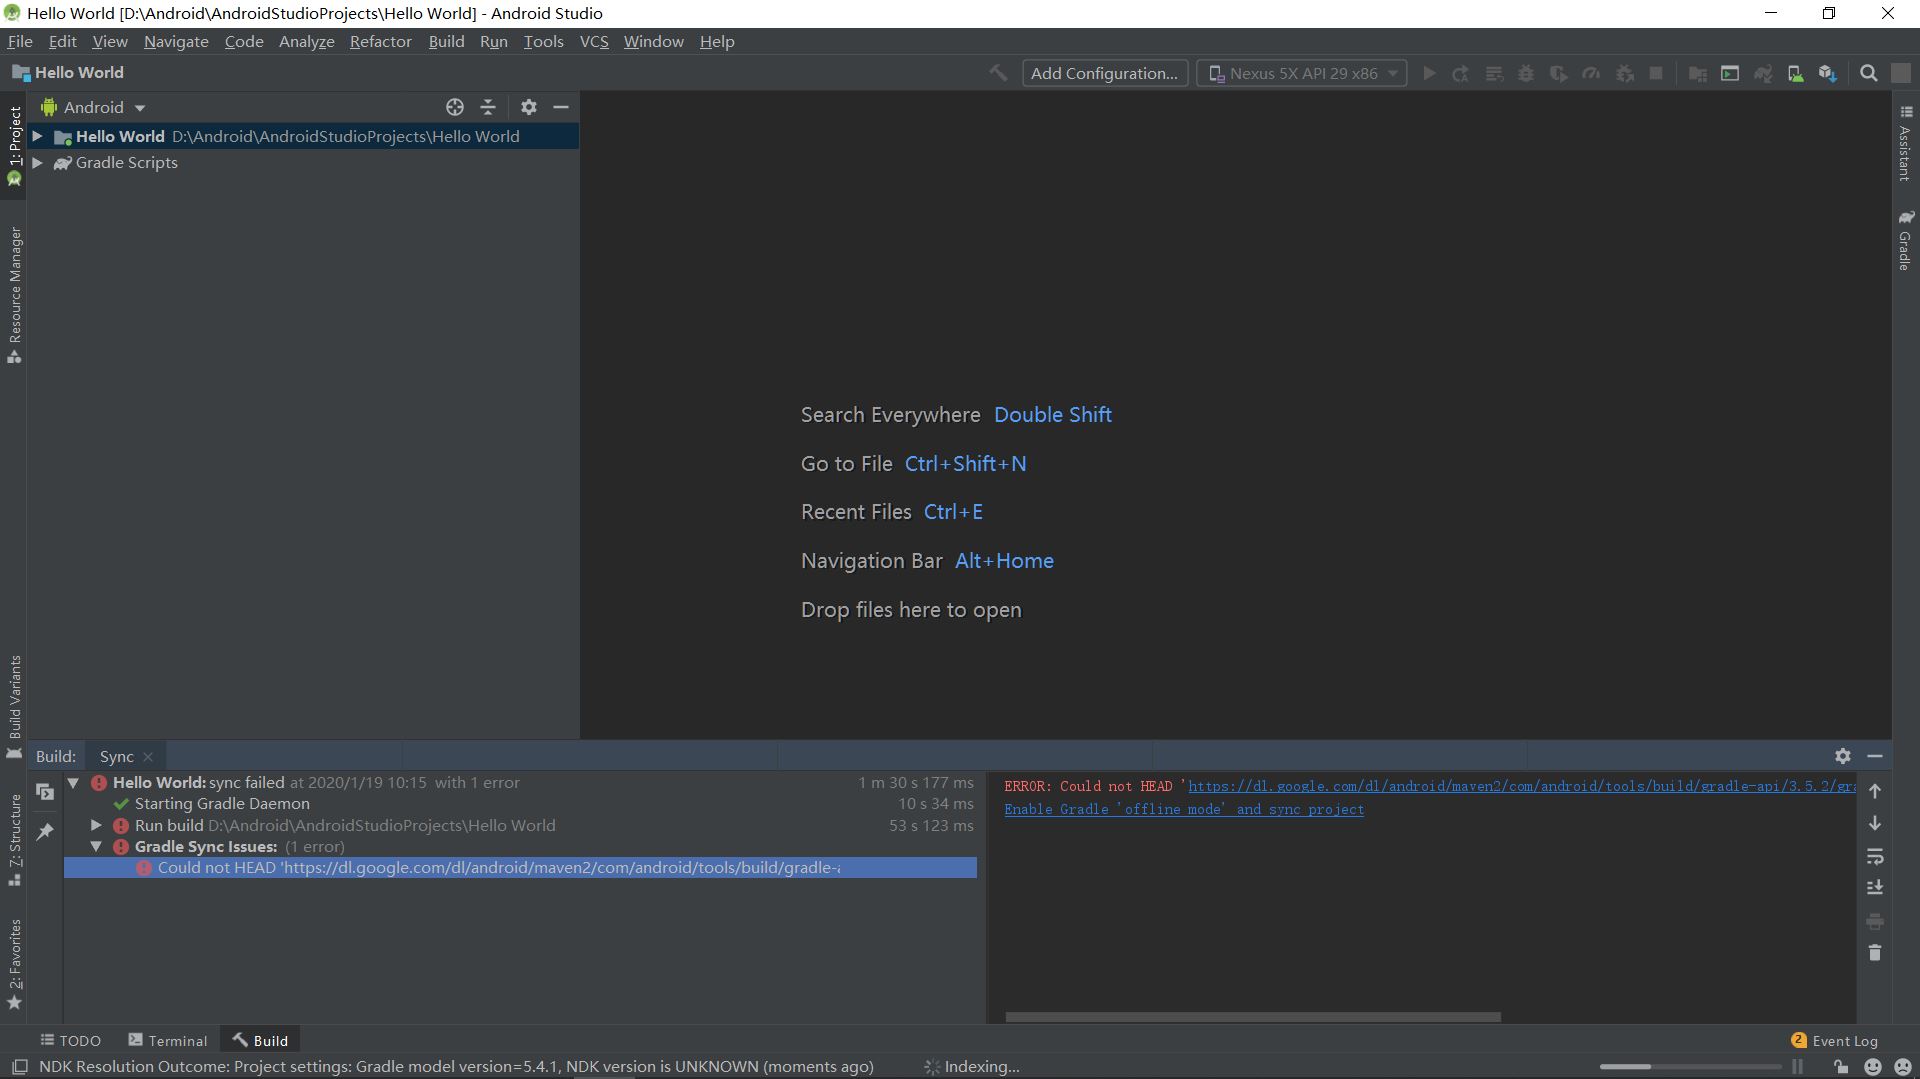Click Collapse All icon in Project pane
This screenshot has height=1079, width=1920.
click(488, 107)
